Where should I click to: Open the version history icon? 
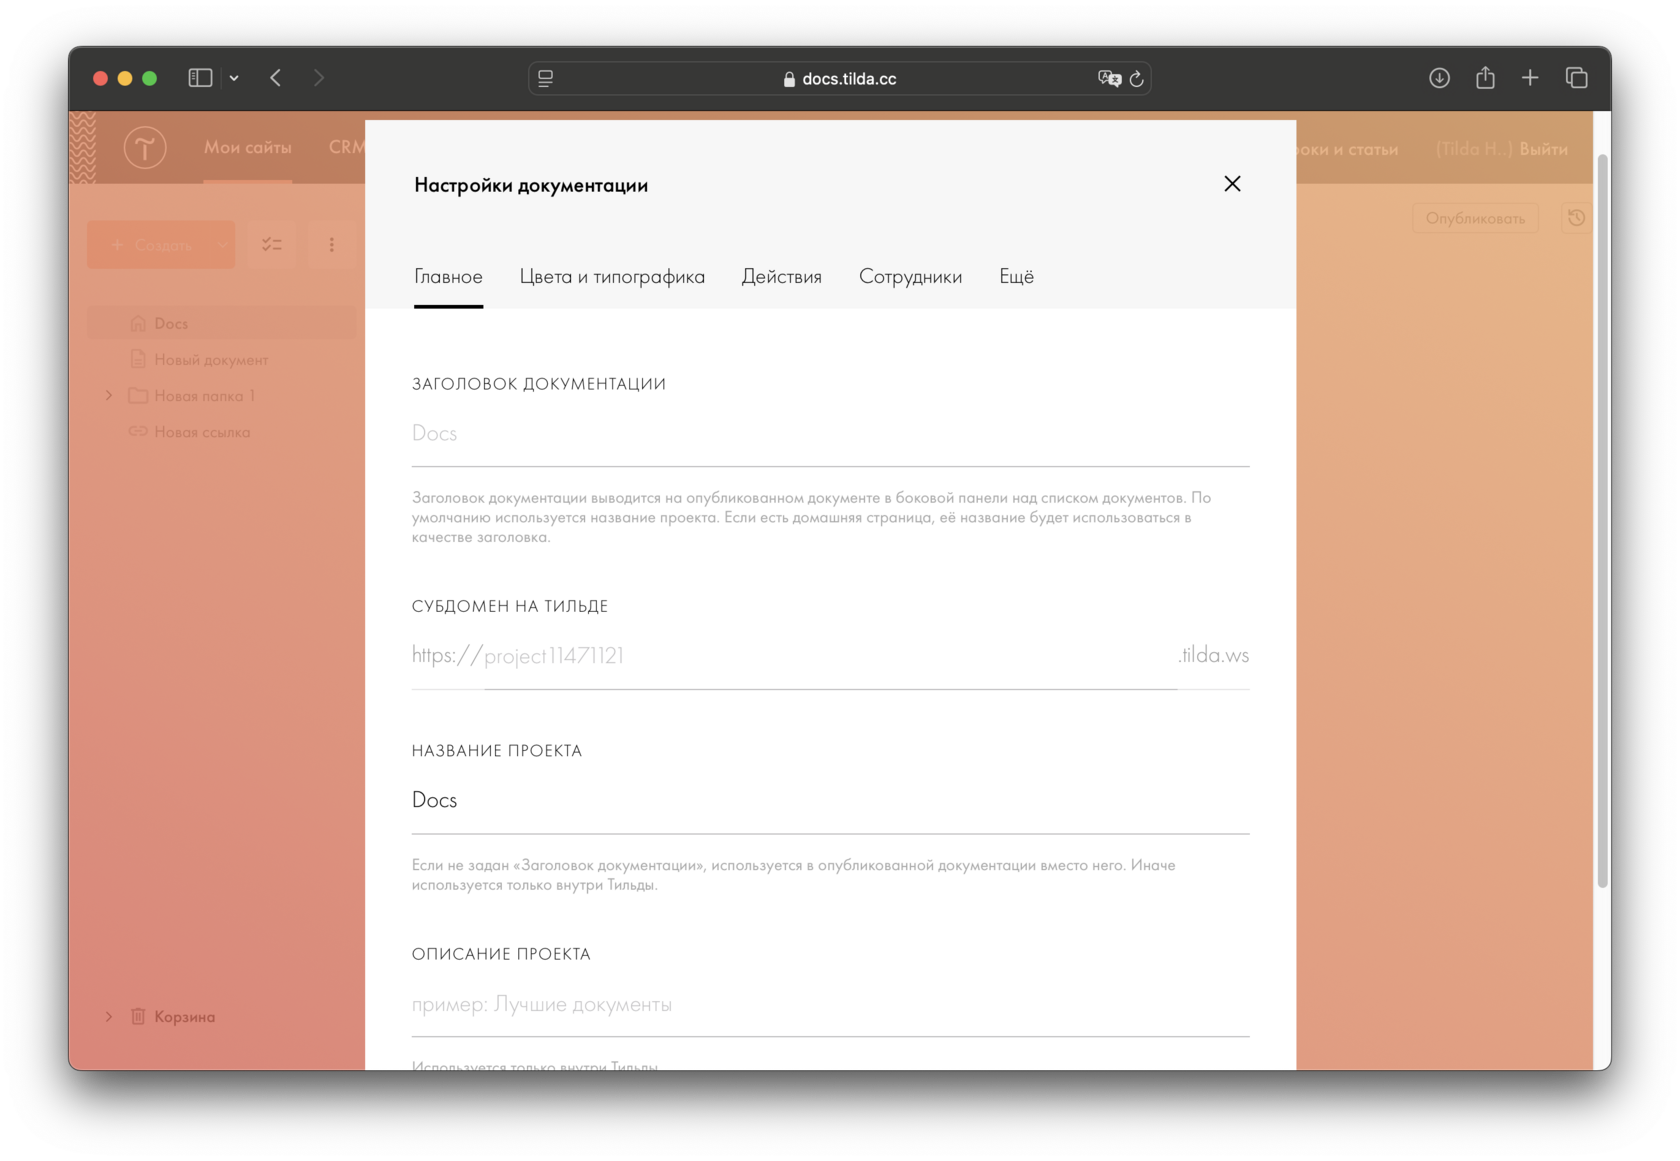[1577, 218]
